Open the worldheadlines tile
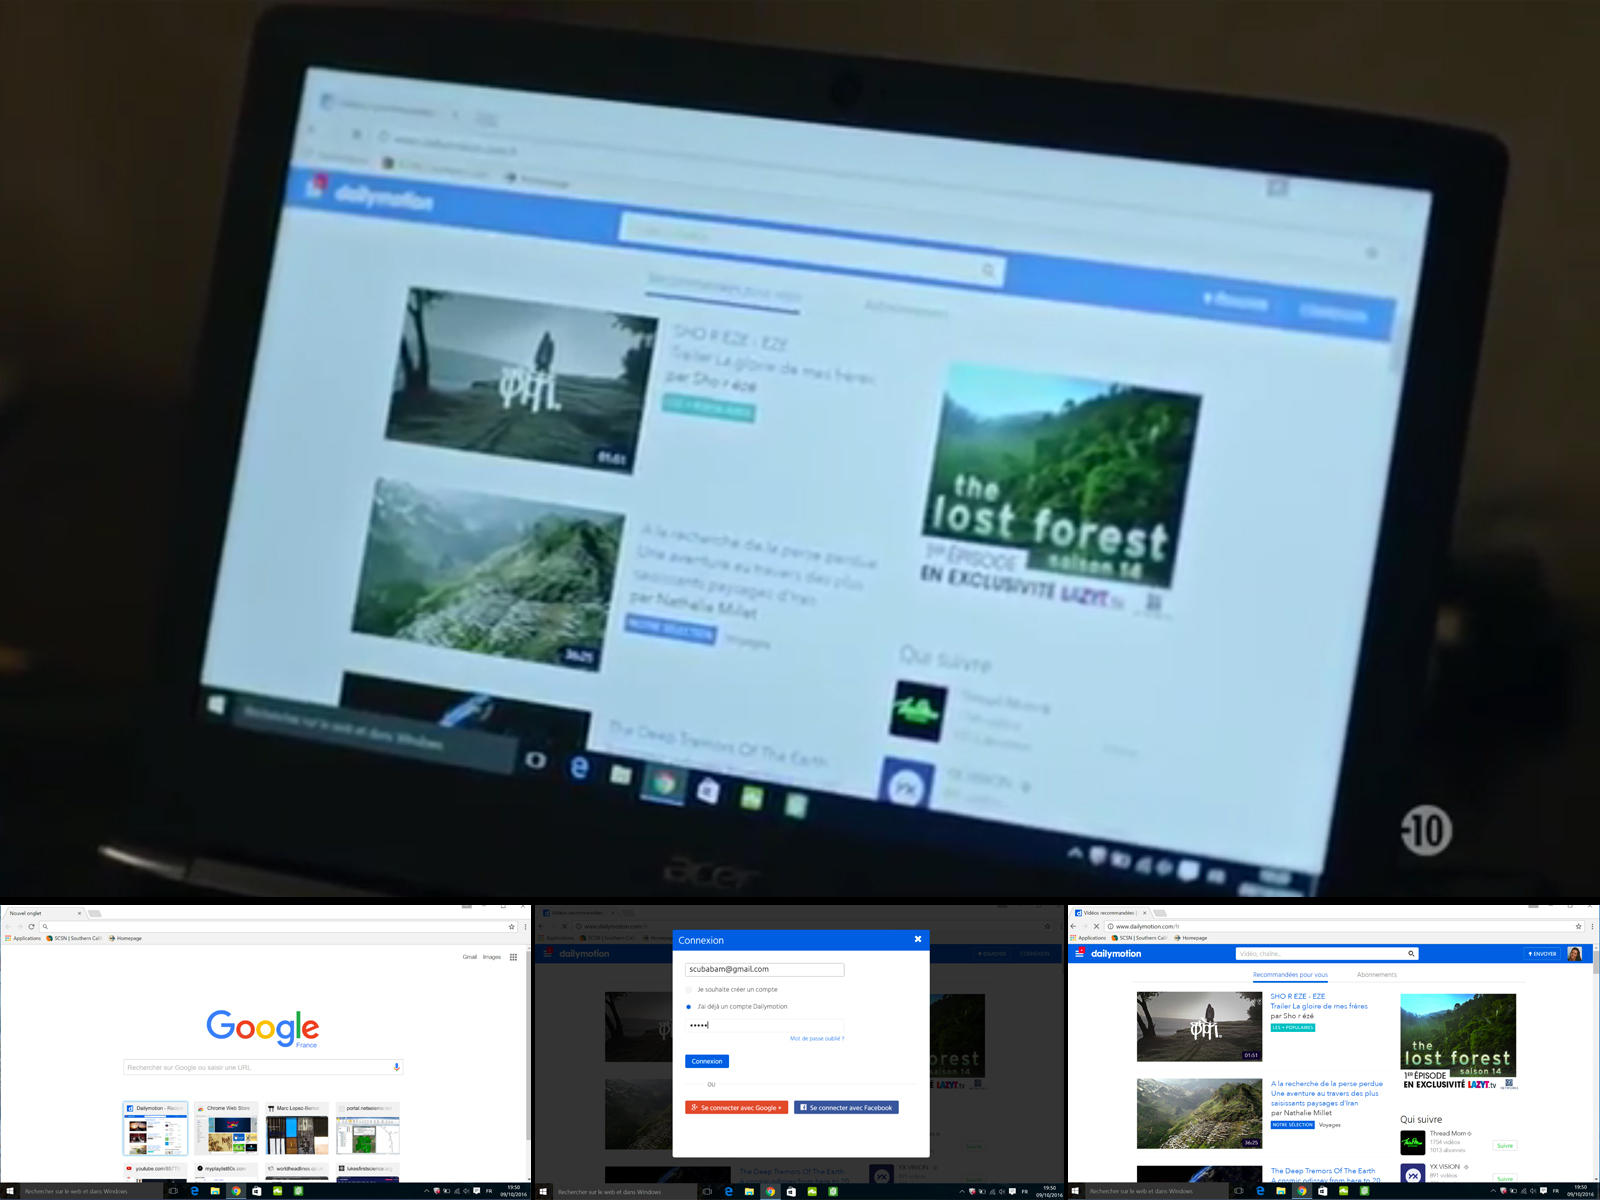Viewport: 1600px width, 1200px height. (297, 1171)
